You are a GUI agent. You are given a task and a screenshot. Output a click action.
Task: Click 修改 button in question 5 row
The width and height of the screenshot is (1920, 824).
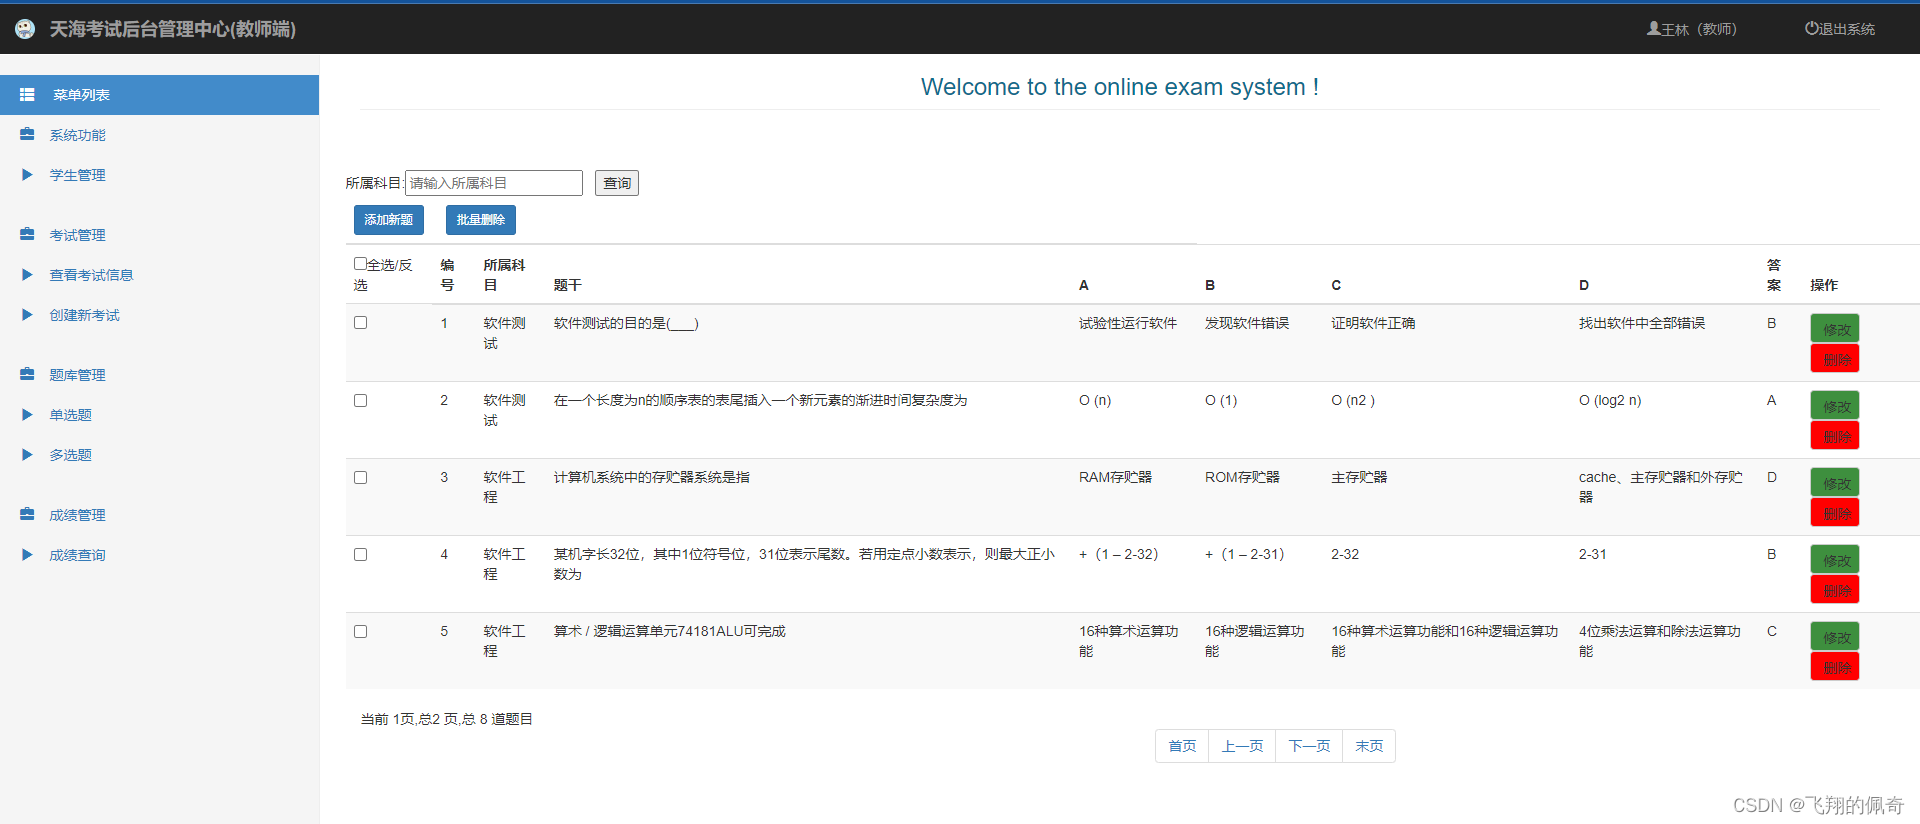click(x=1835, y=637)
